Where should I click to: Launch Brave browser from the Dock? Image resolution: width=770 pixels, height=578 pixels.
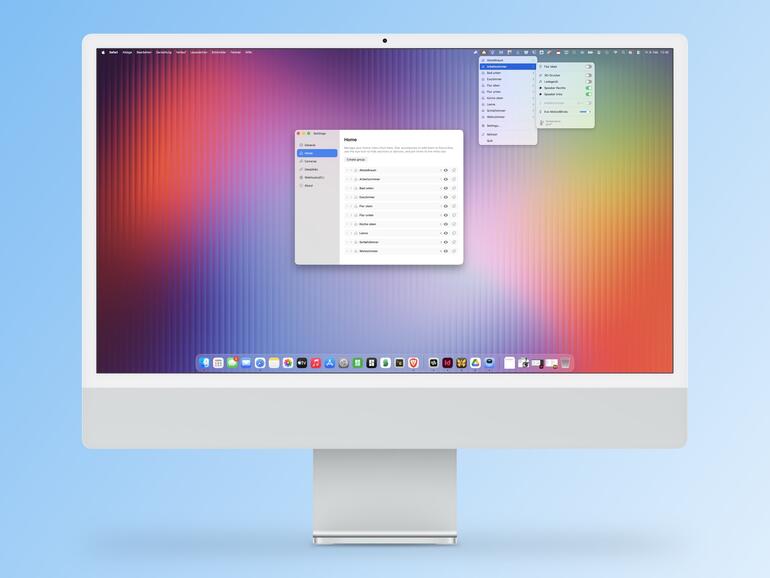click(413, 363)
